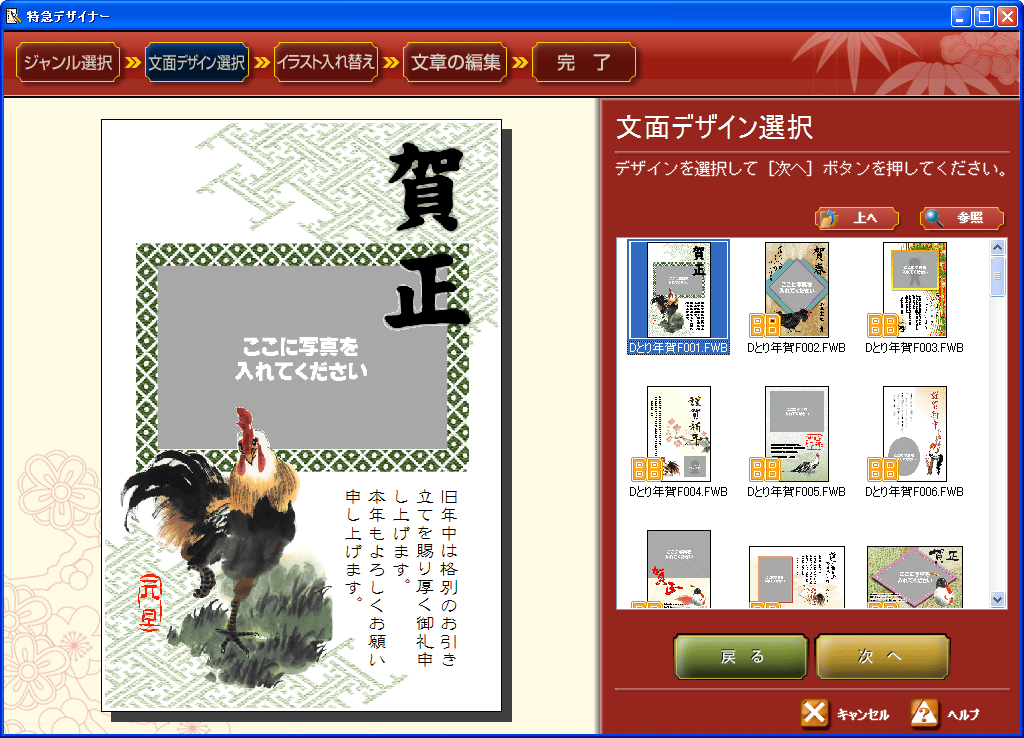This screenshot has width=1024, height=738.
Task: Click the 参照 browse magnifier button
Action: (x=961, y=218)
